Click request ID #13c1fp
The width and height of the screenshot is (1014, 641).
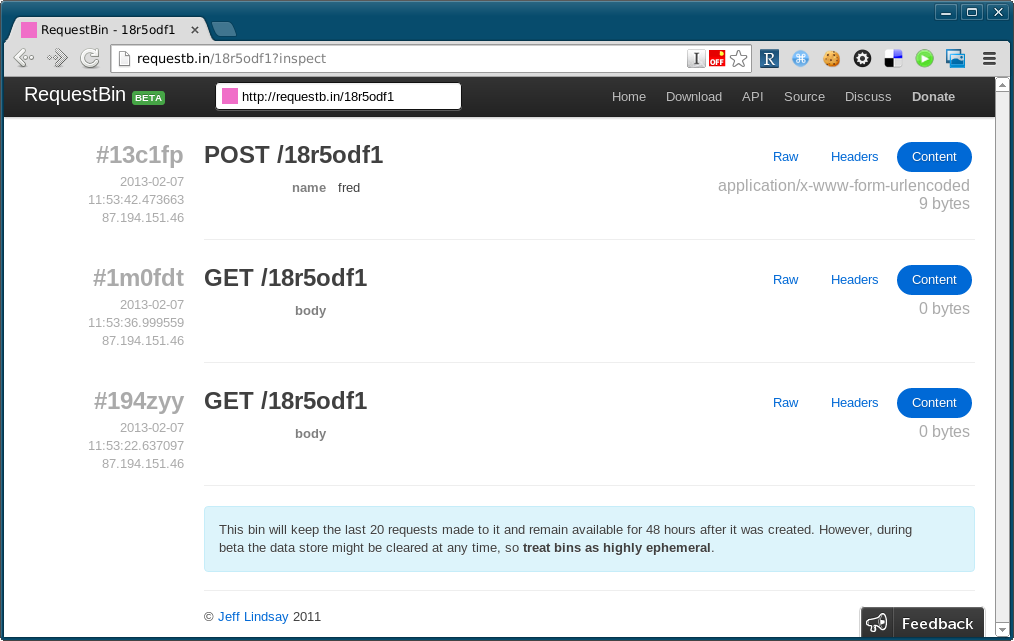coord(140,156)
